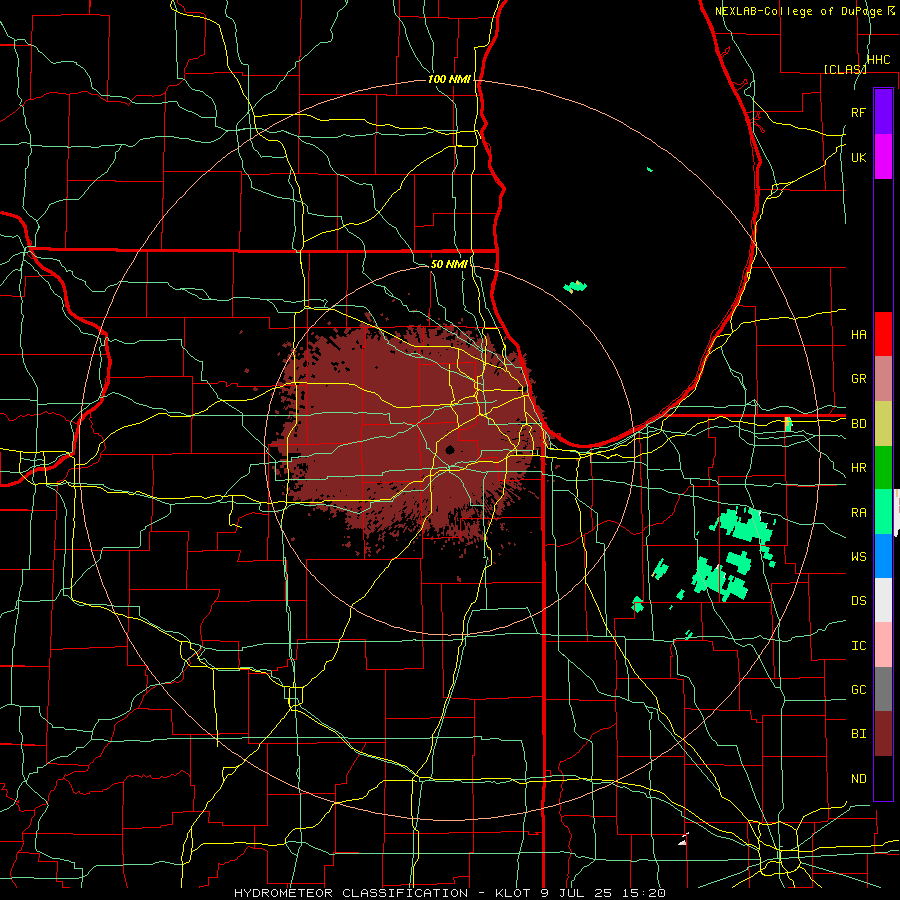Click the Hydrometeor Classification KLOT title text
The width and height of the screenshot is (900, 900).
pos(449,893)
